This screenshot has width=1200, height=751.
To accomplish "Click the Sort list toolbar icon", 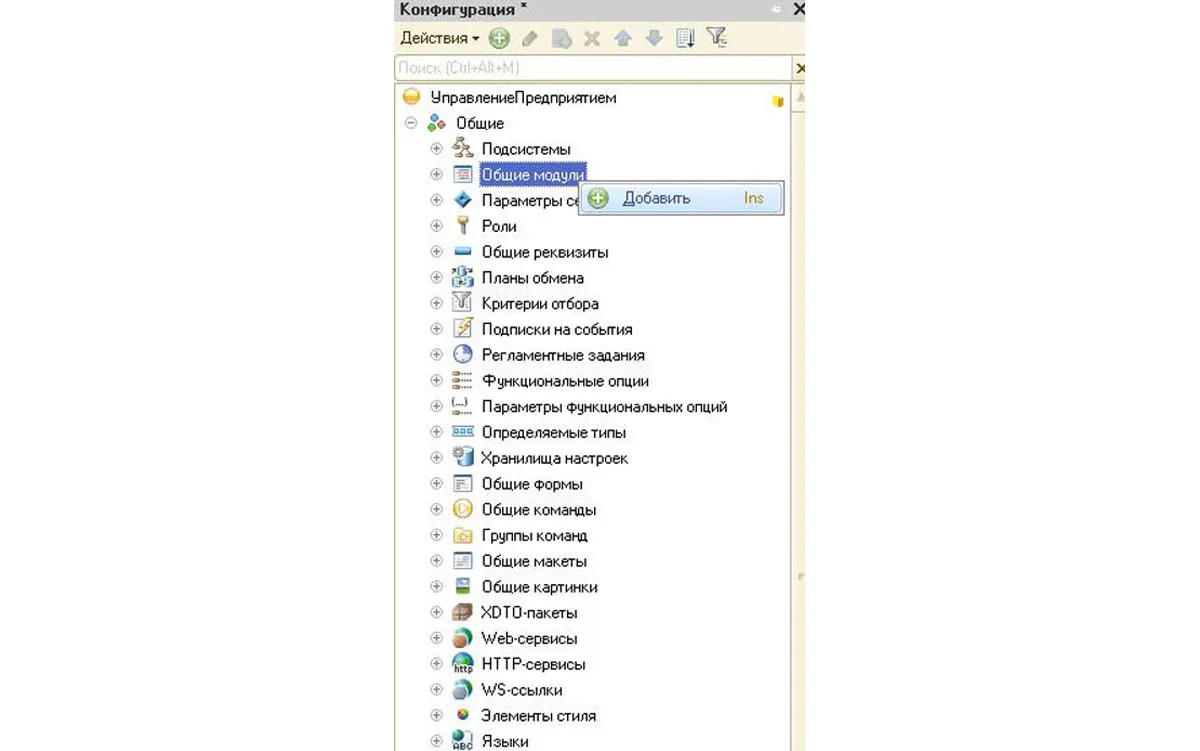I will [x=685, y=39].
